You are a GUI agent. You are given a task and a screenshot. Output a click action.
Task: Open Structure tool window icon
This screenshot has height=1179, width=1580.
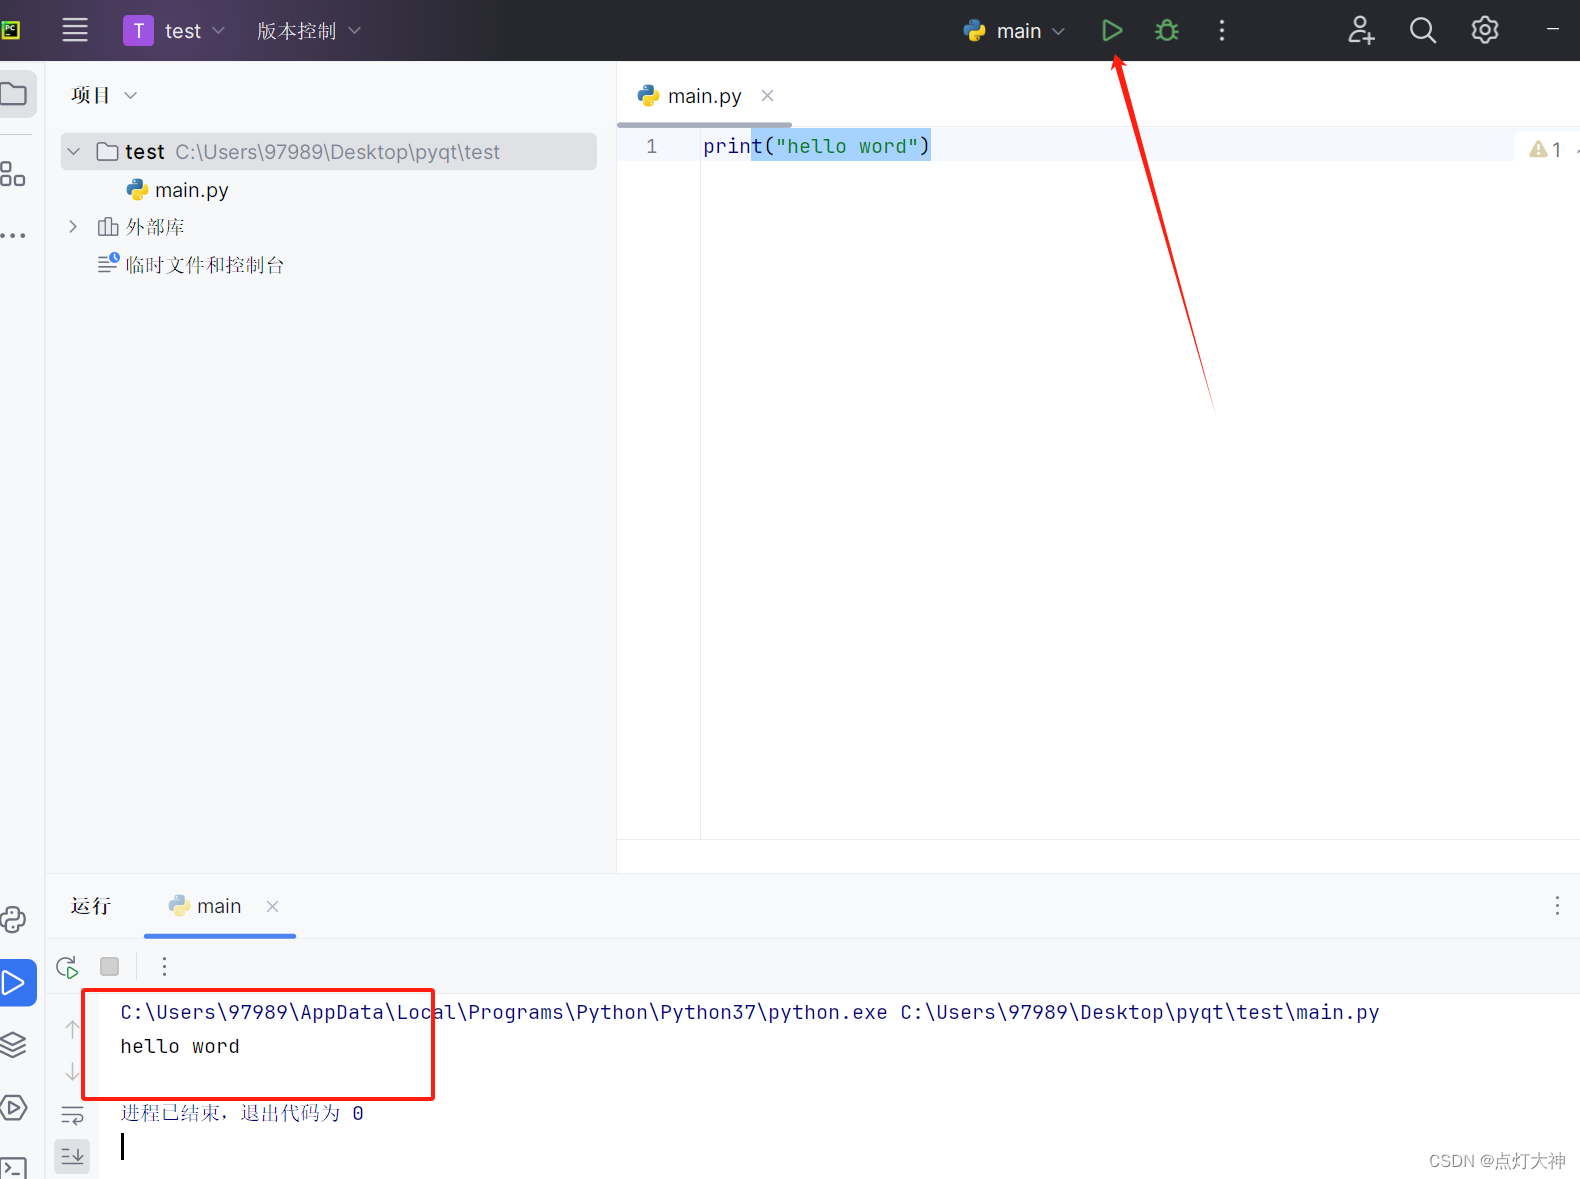point(13,174)
